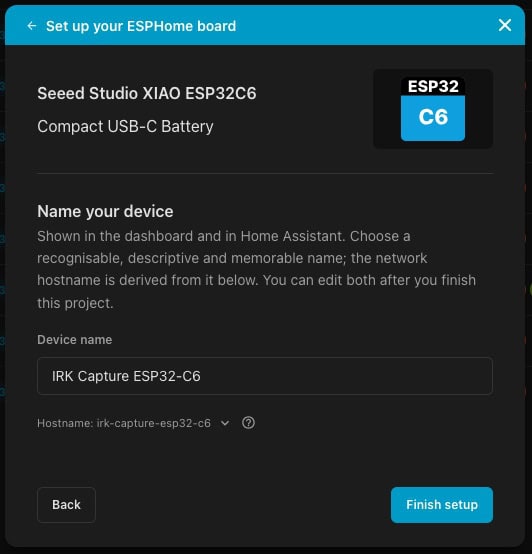Expand the hostname chevron dropdown

click(225, 423)
